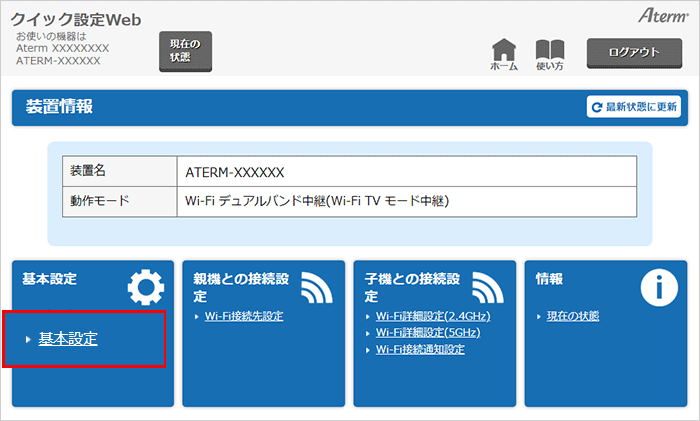Click the gear icon in 基本設定 panel
Screen dimensions: 700x421
(146, 288)
